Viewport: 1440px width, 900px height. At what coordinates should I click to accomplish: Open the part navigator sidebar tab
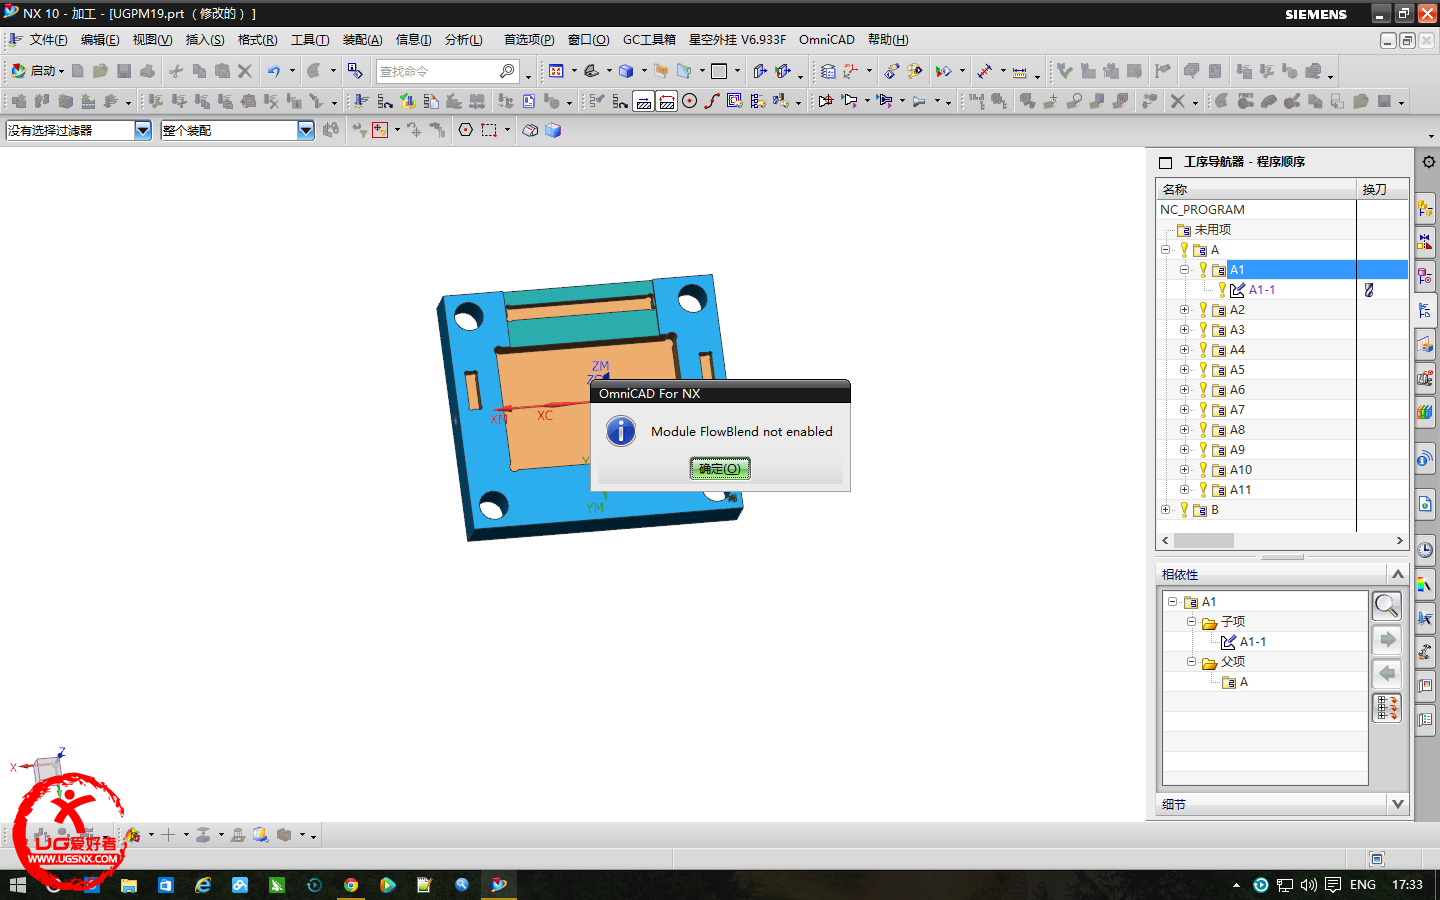point(1425,277)
